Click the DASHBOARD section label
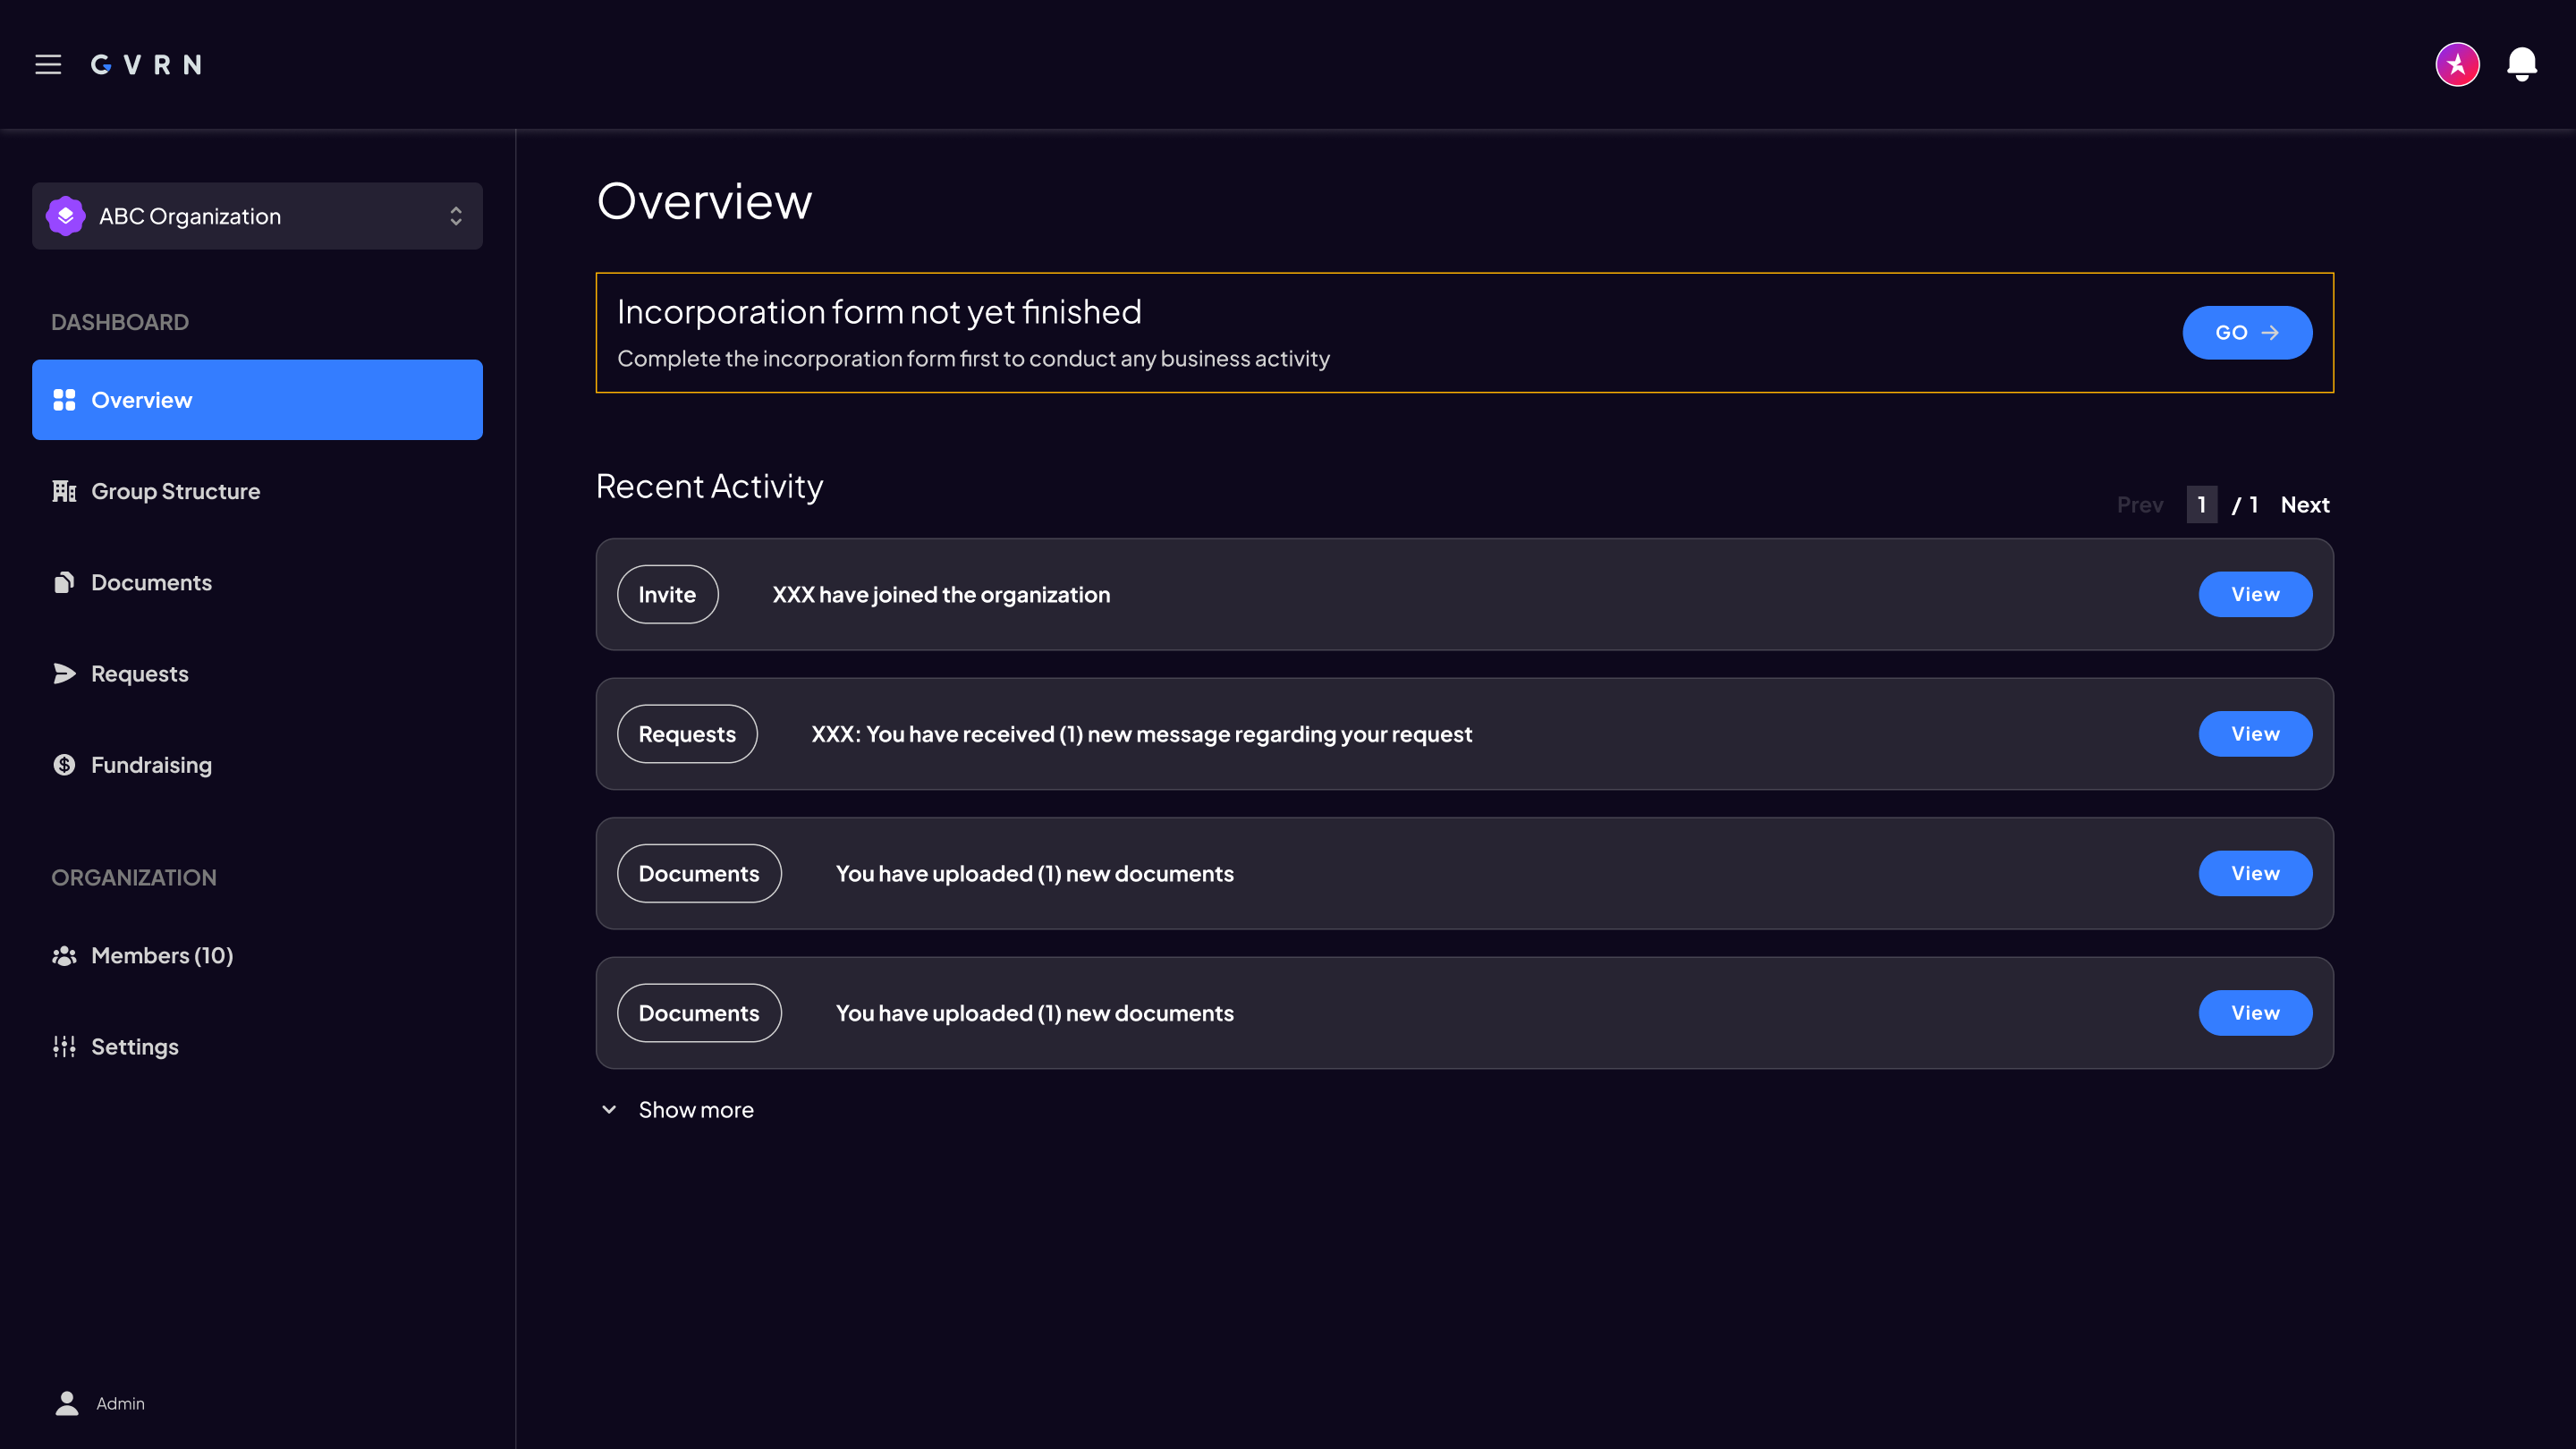The height and width of the screenshot is (1449, 2576). click(x=120, y=322)
